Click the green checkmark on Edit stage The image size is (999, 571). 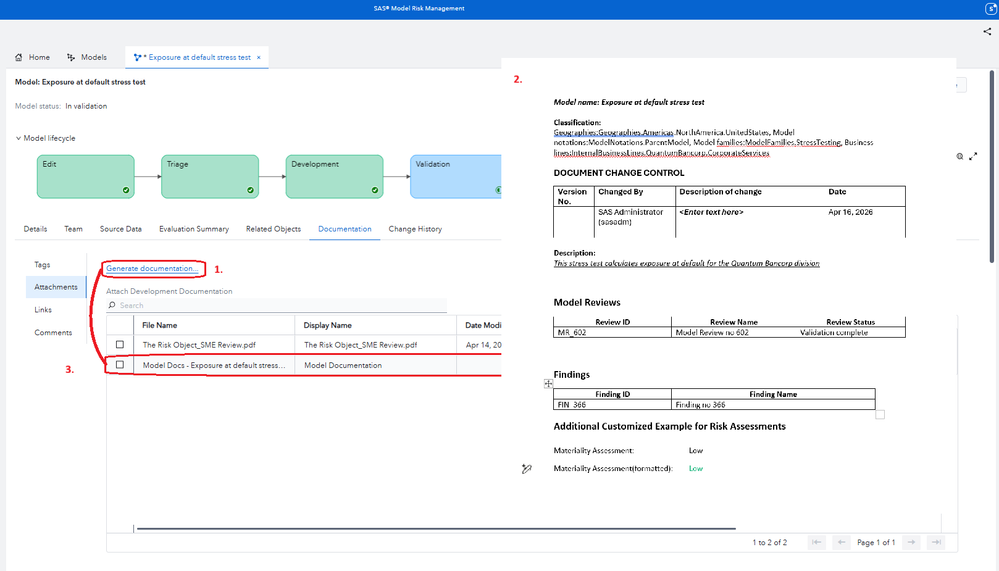[126, 190]
